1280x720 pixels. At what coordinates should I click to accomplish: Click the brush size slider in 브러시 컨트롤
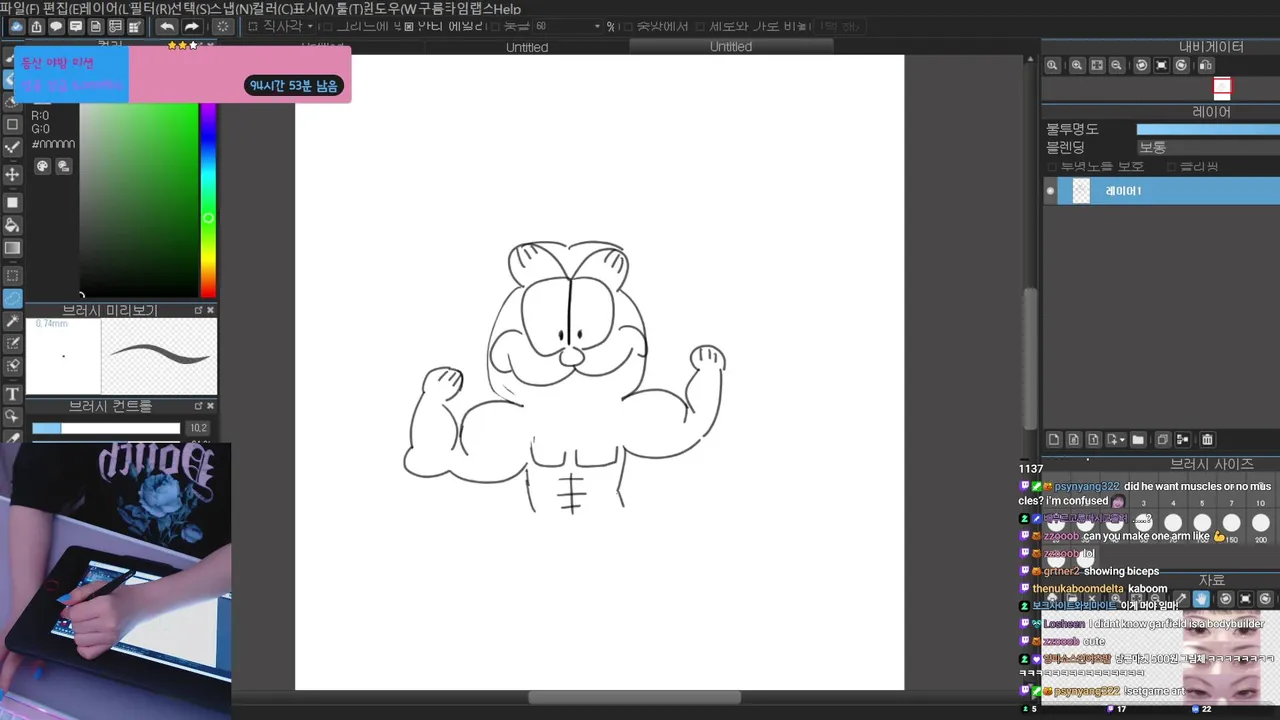pyautogui.click(x=106, y=428)
